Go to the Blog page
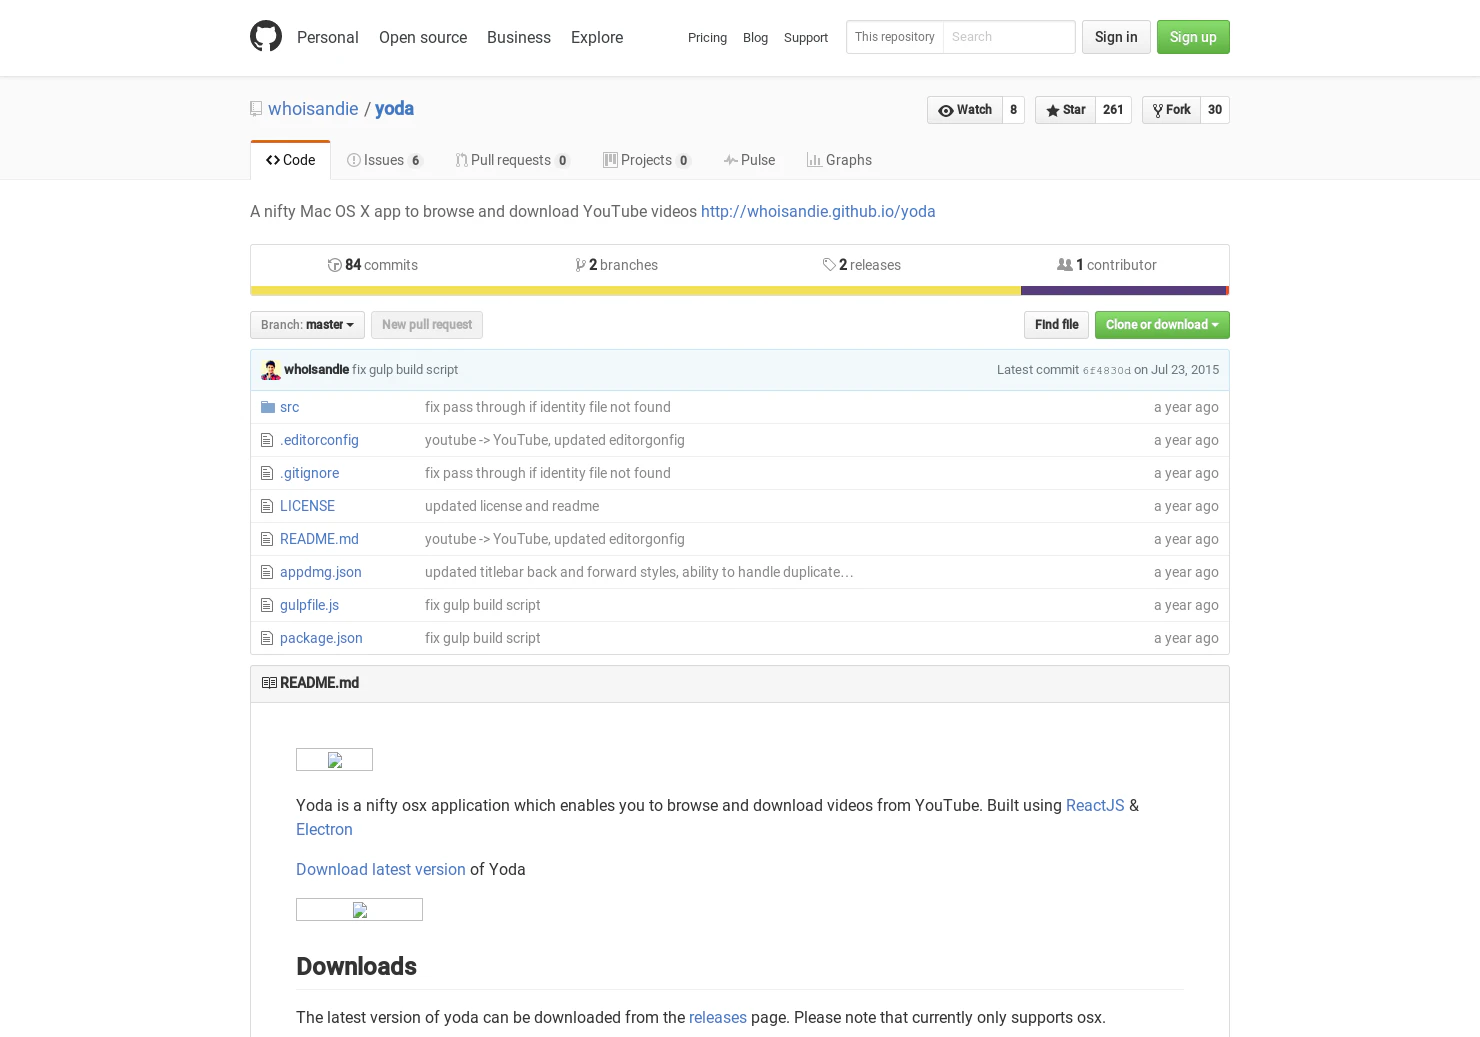Viewport: 1480px width, 1037px height. point(755,37)
